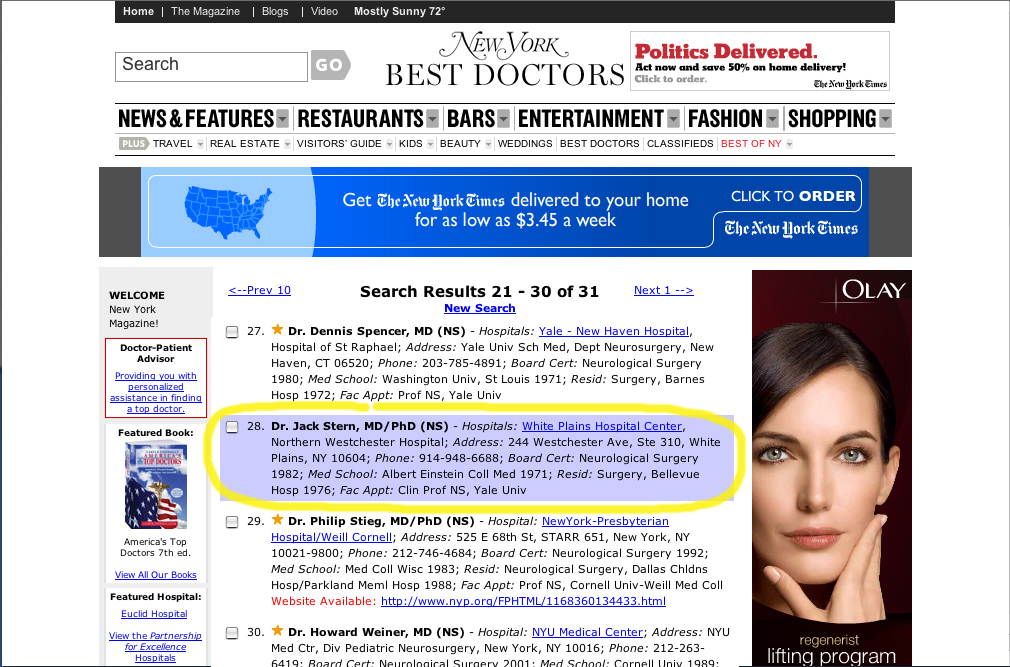This screenshot has height=667, width=1010.
Task: Open the Olay regenerist ad
Action: (832, 468)
